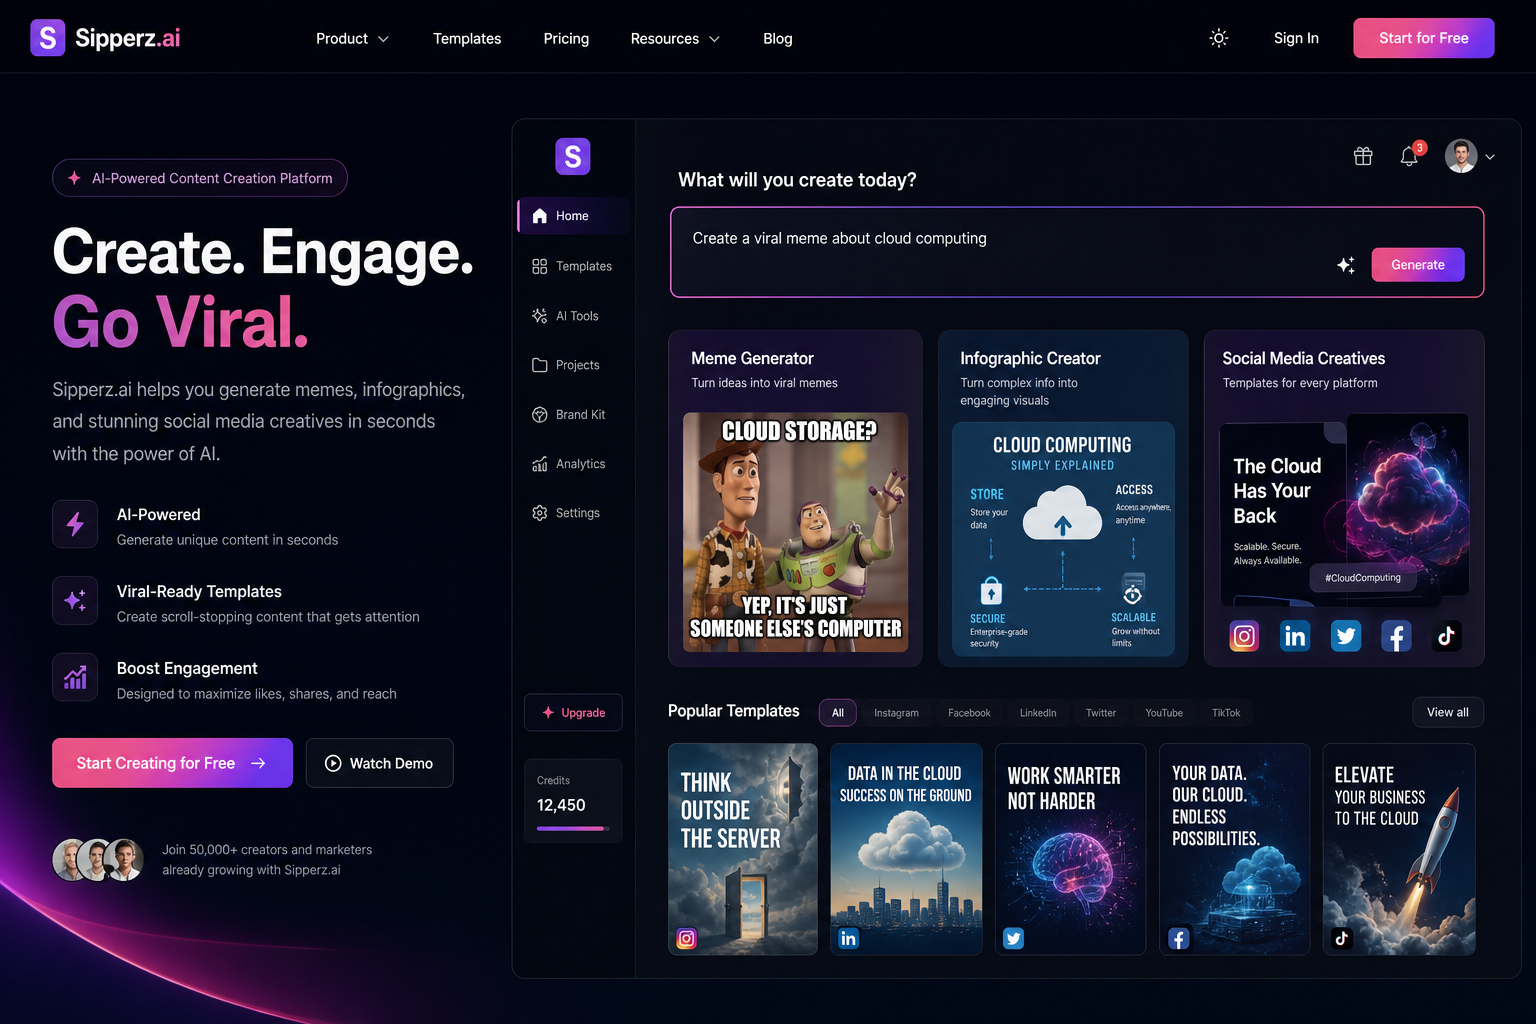Open Your Data Our Cloud template
This screenshot has height=1024, width=1536.
coord(1235,849)
